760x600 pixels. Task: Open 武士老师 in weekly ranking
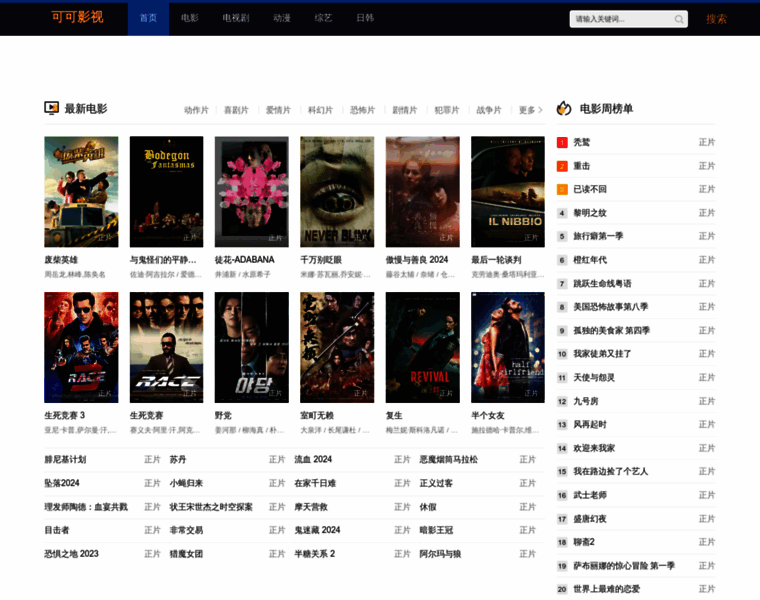[590, 495]
